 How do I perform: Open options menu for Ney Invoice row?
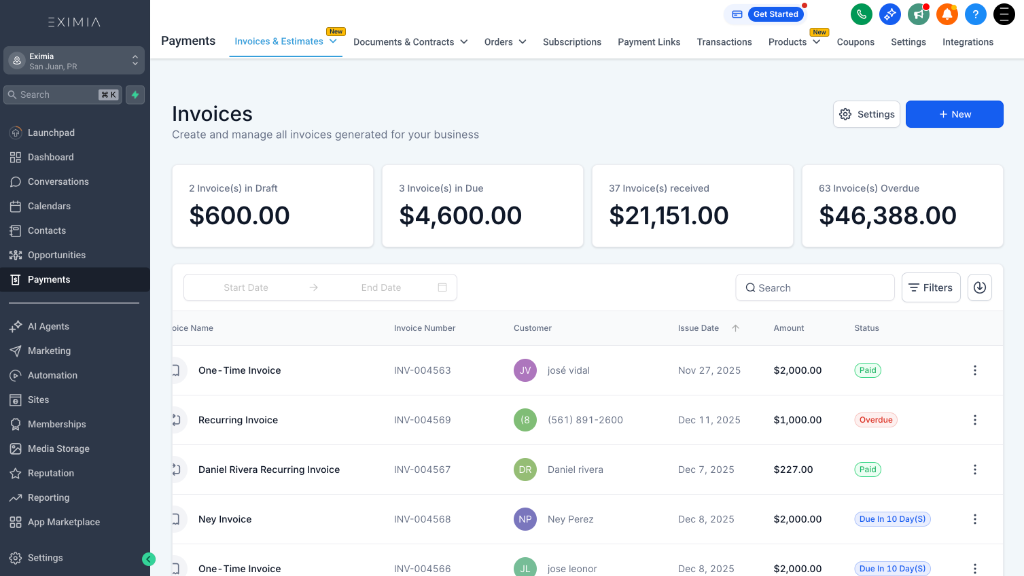pos(975,519)
